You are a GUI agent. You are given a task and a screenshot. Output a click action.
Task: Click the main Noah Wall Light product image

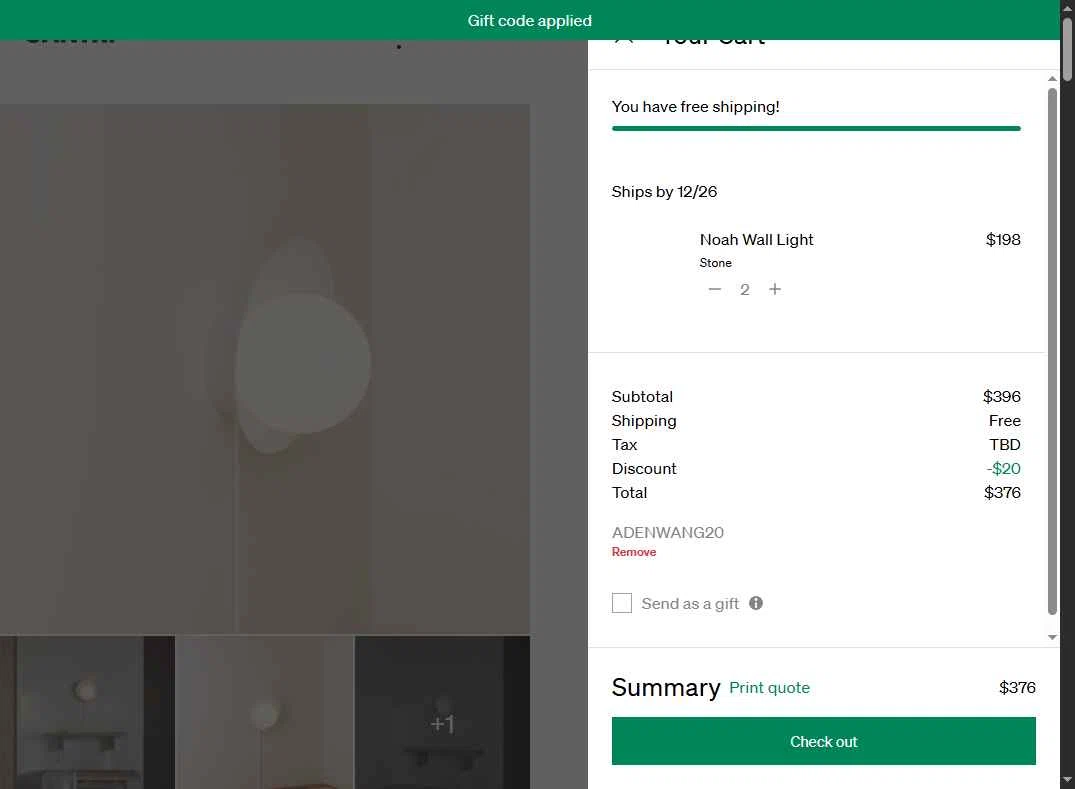click(x=265, y=369)
